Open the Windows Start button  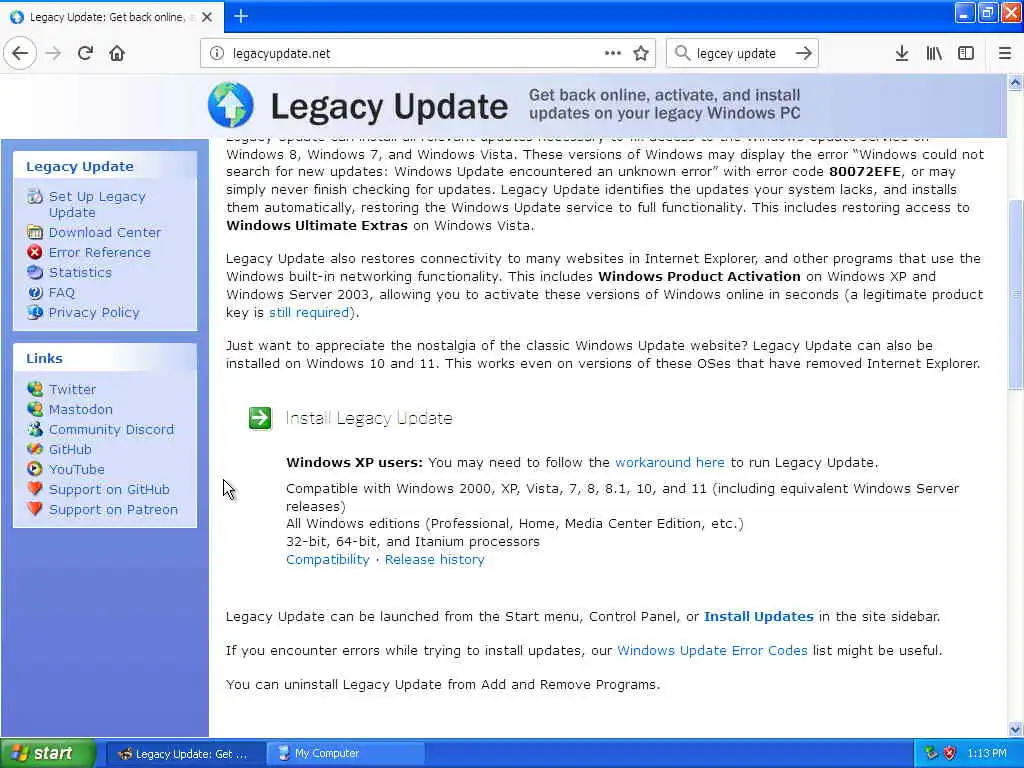click(48, 753)
